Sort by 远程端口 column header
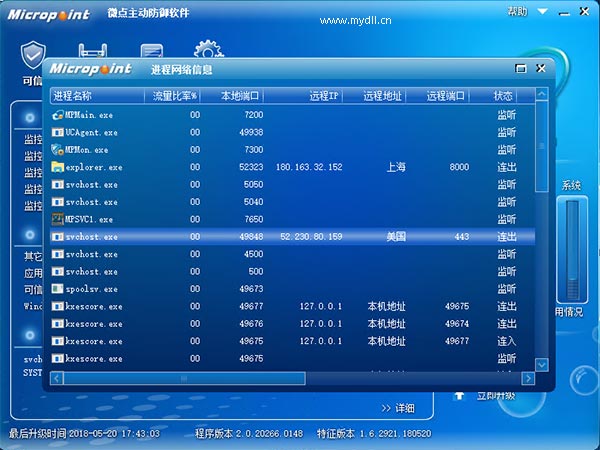Screen dimensions: 600x450 (x=438, y=96)
